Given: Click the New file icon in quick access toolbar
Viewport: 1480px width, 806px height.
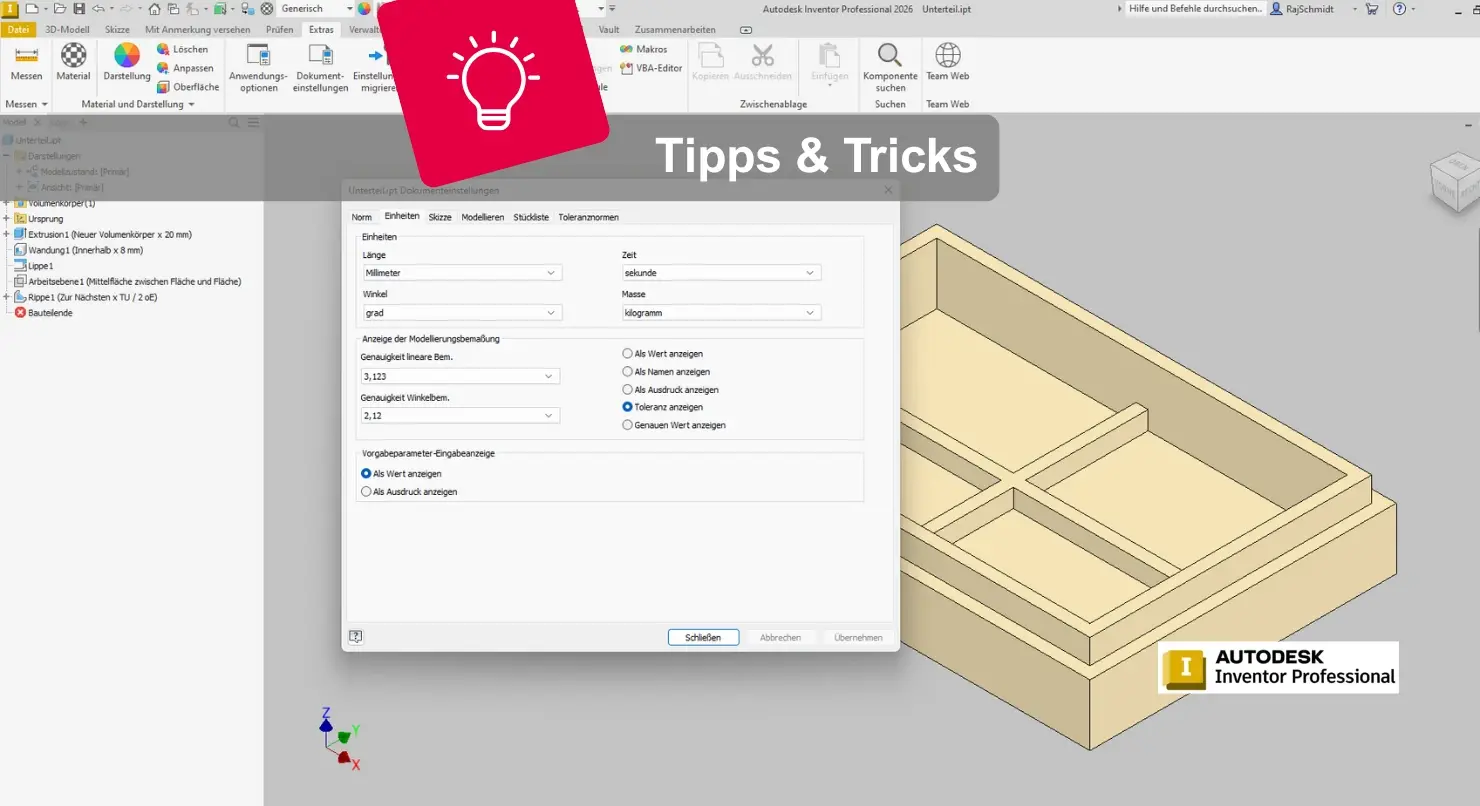Looking at the screenshot, I should pos(32,9).
